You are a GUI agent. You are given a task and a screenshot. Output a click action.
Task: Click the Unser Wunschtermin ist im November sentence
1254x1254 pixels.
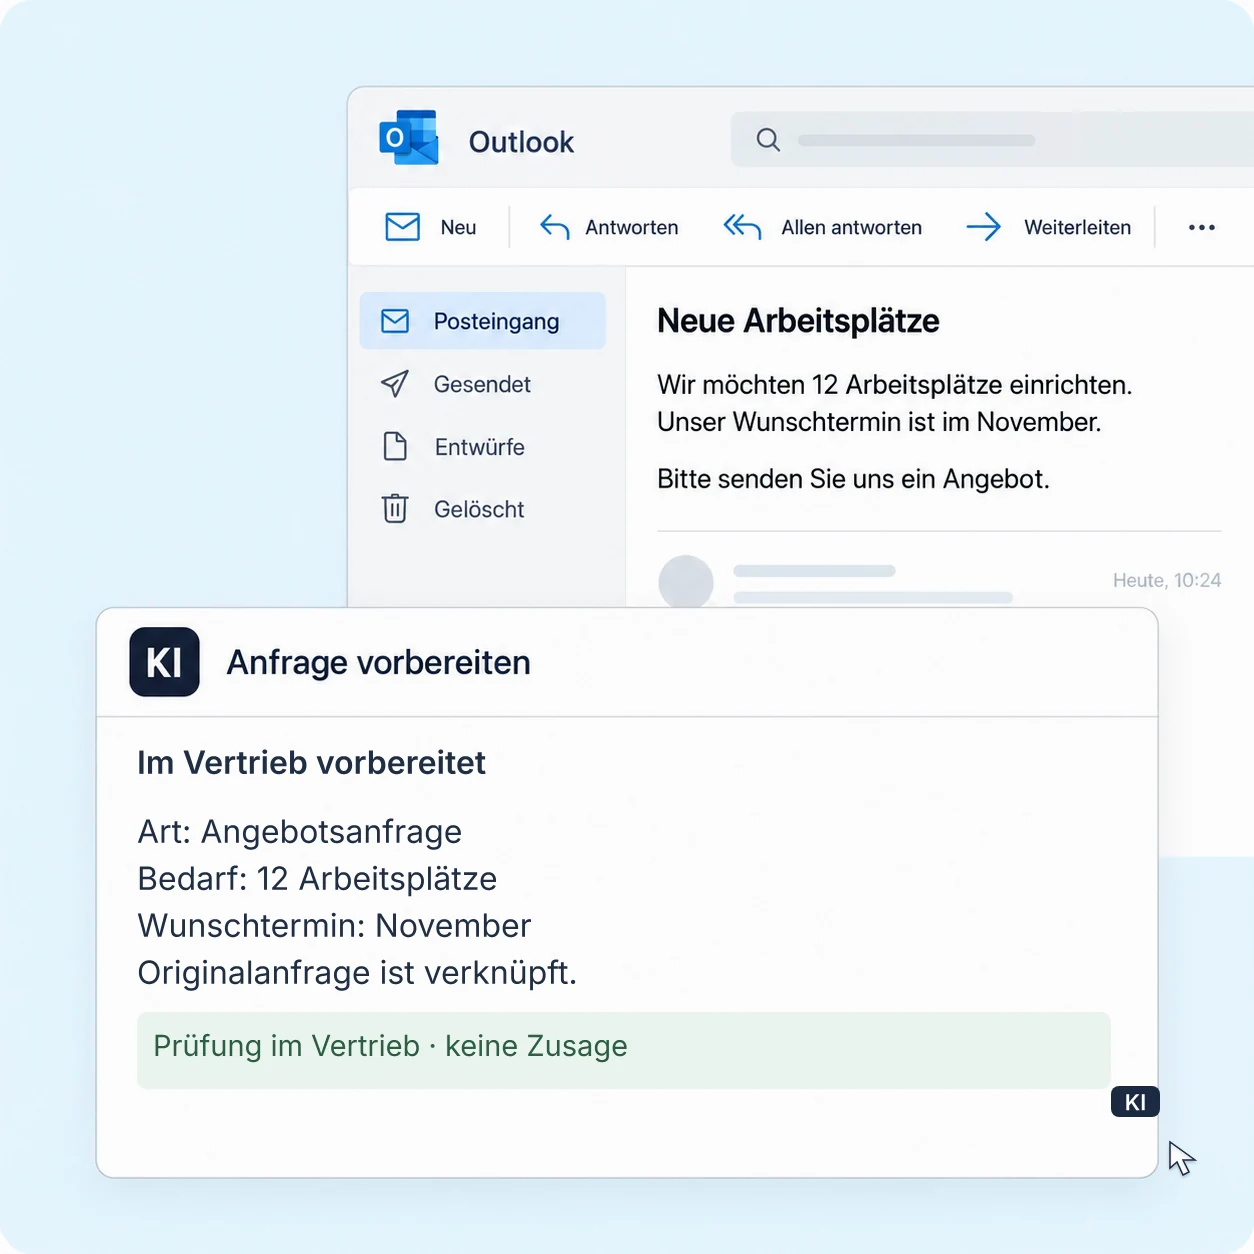(879, 422)
